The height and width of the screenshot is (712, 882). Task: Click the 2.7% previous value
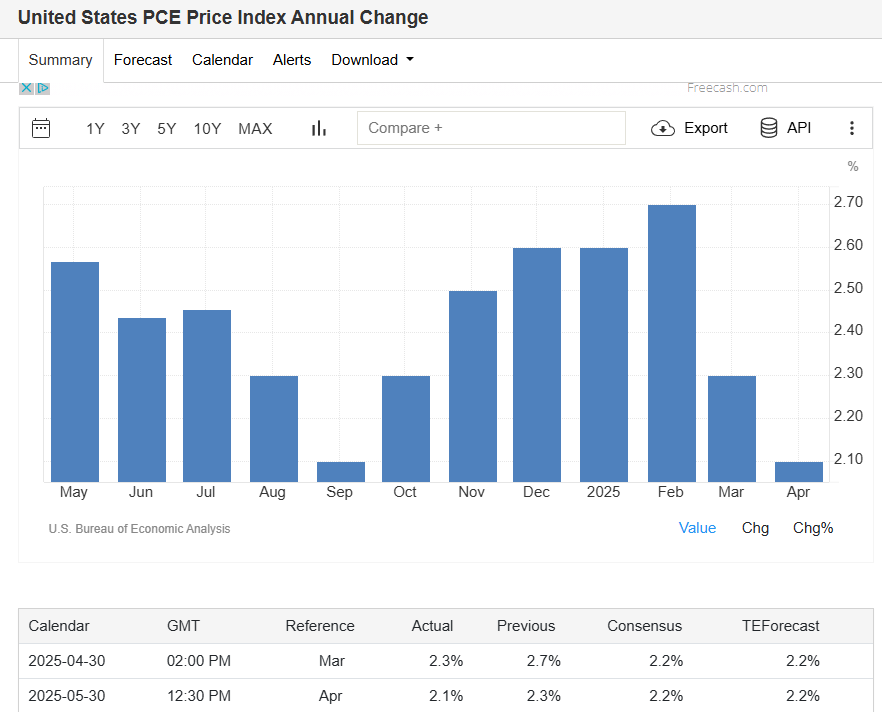point(543,661)
